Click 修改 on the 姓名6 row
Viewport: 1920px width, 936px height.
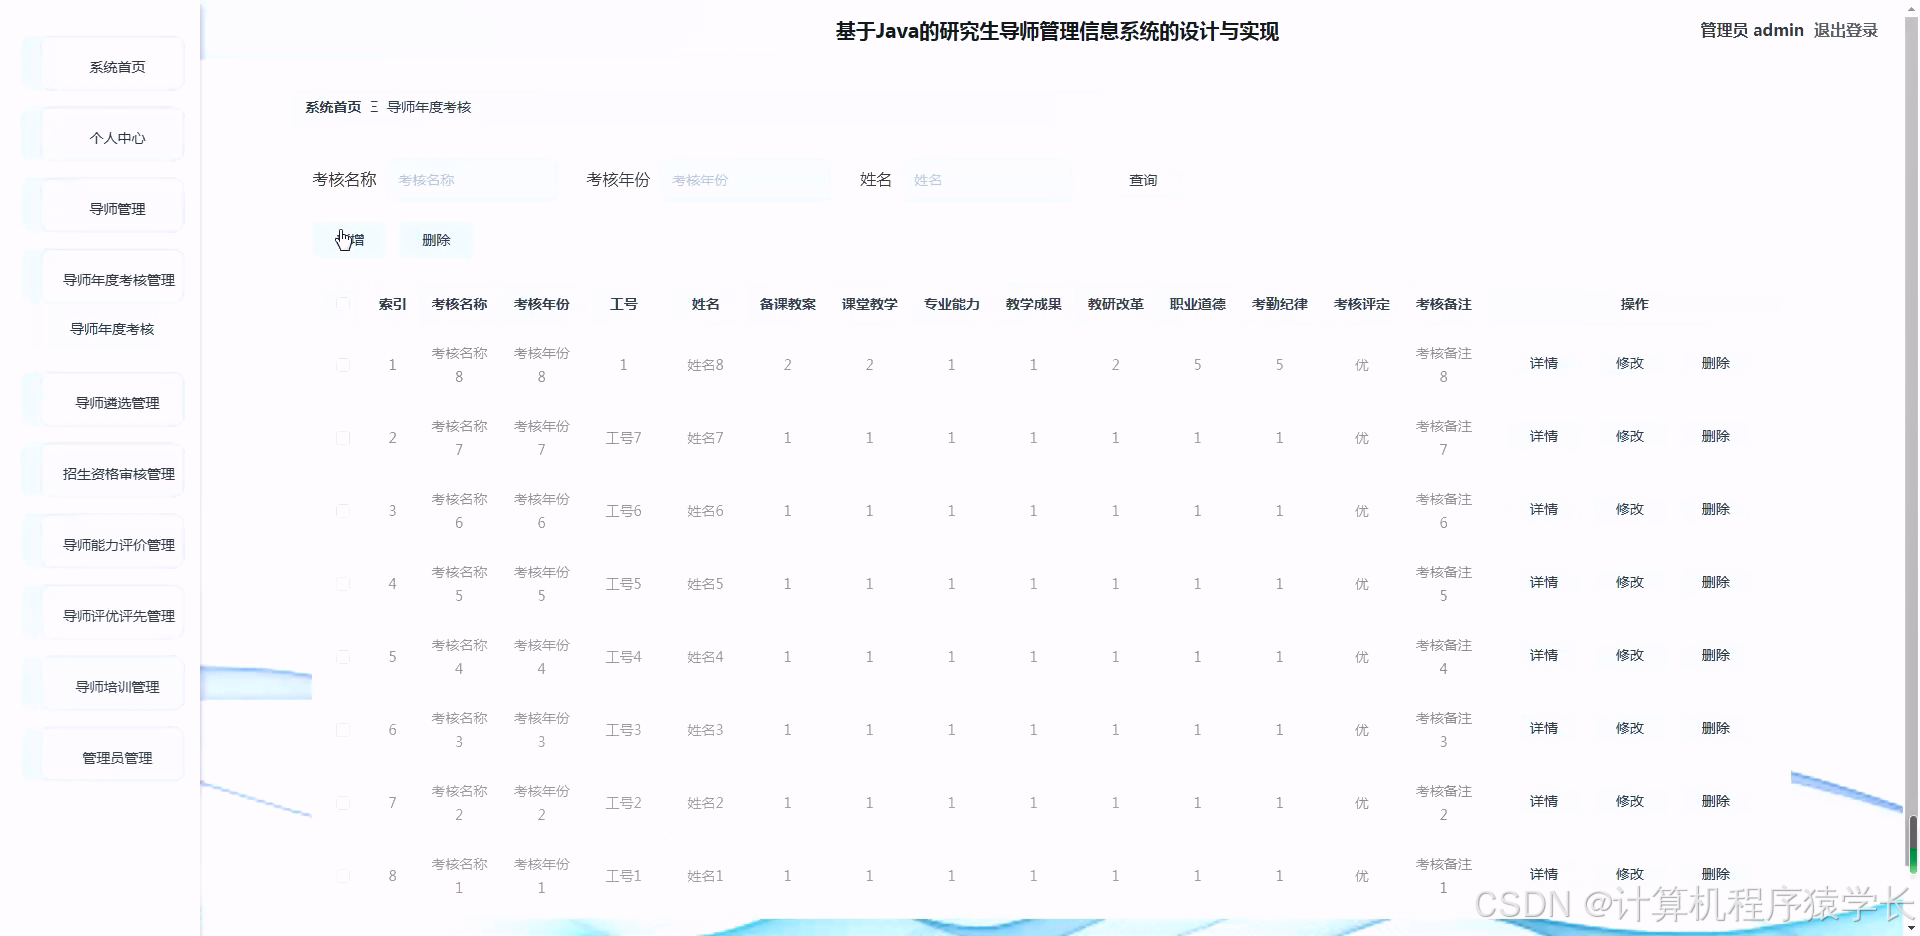click(x=1630, y=509)
